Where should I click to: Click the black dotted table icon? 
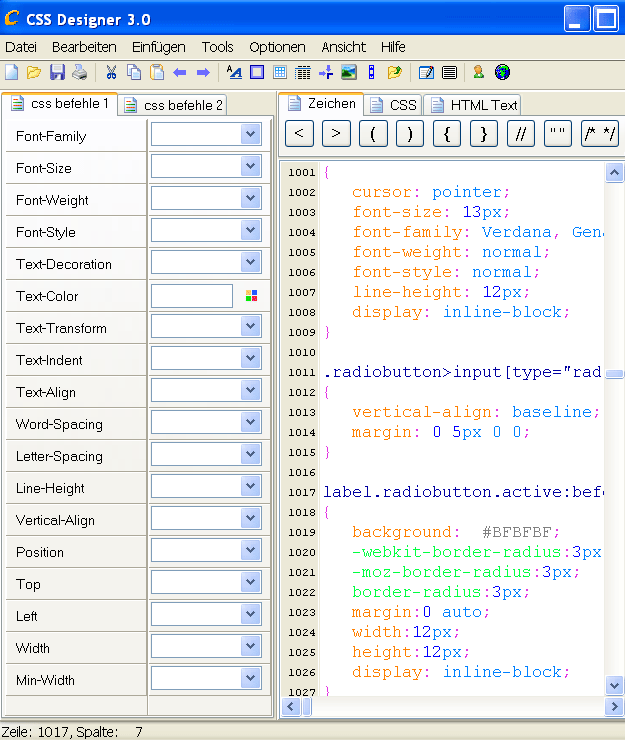click(x=303, y=72)
